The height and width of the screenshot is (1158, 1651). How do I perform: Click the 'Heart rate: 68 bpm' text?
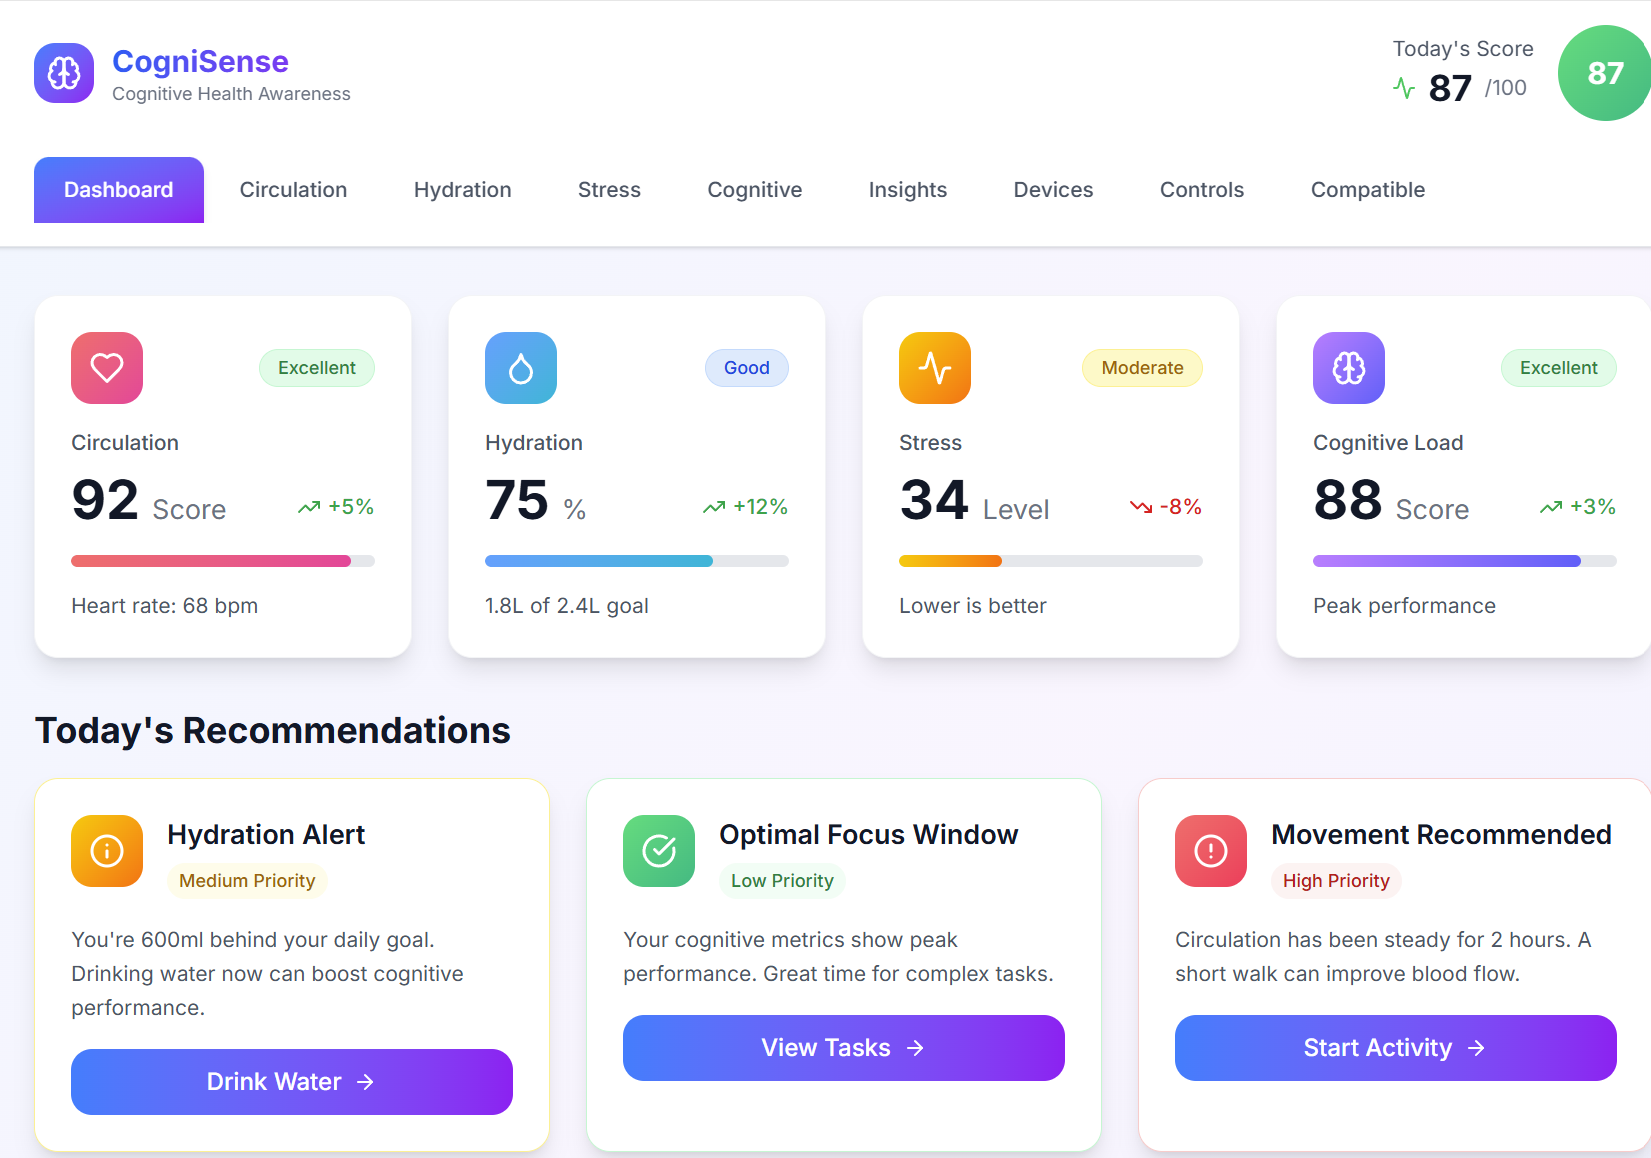(165, 606)
